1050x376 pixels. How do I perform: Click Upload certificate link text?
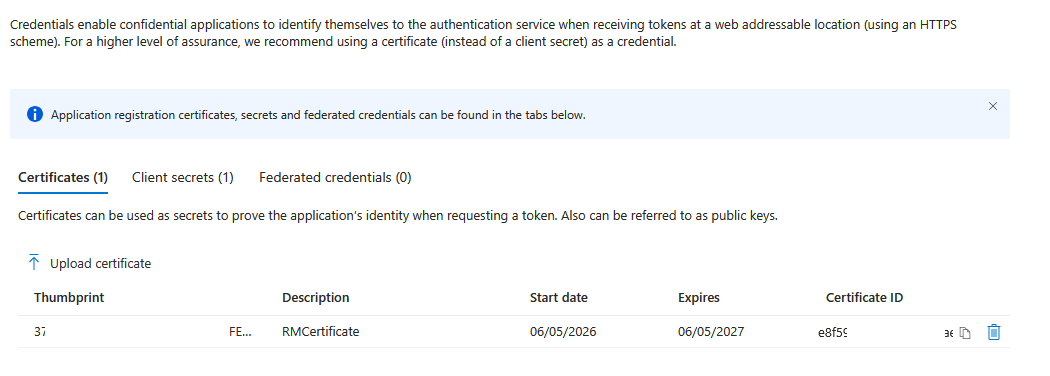100,263
